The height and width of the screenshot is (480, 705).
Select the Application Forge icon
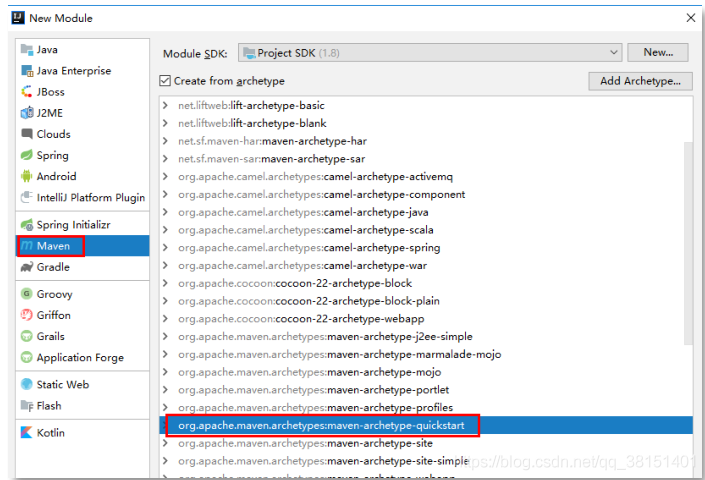[x=27, y=357]
